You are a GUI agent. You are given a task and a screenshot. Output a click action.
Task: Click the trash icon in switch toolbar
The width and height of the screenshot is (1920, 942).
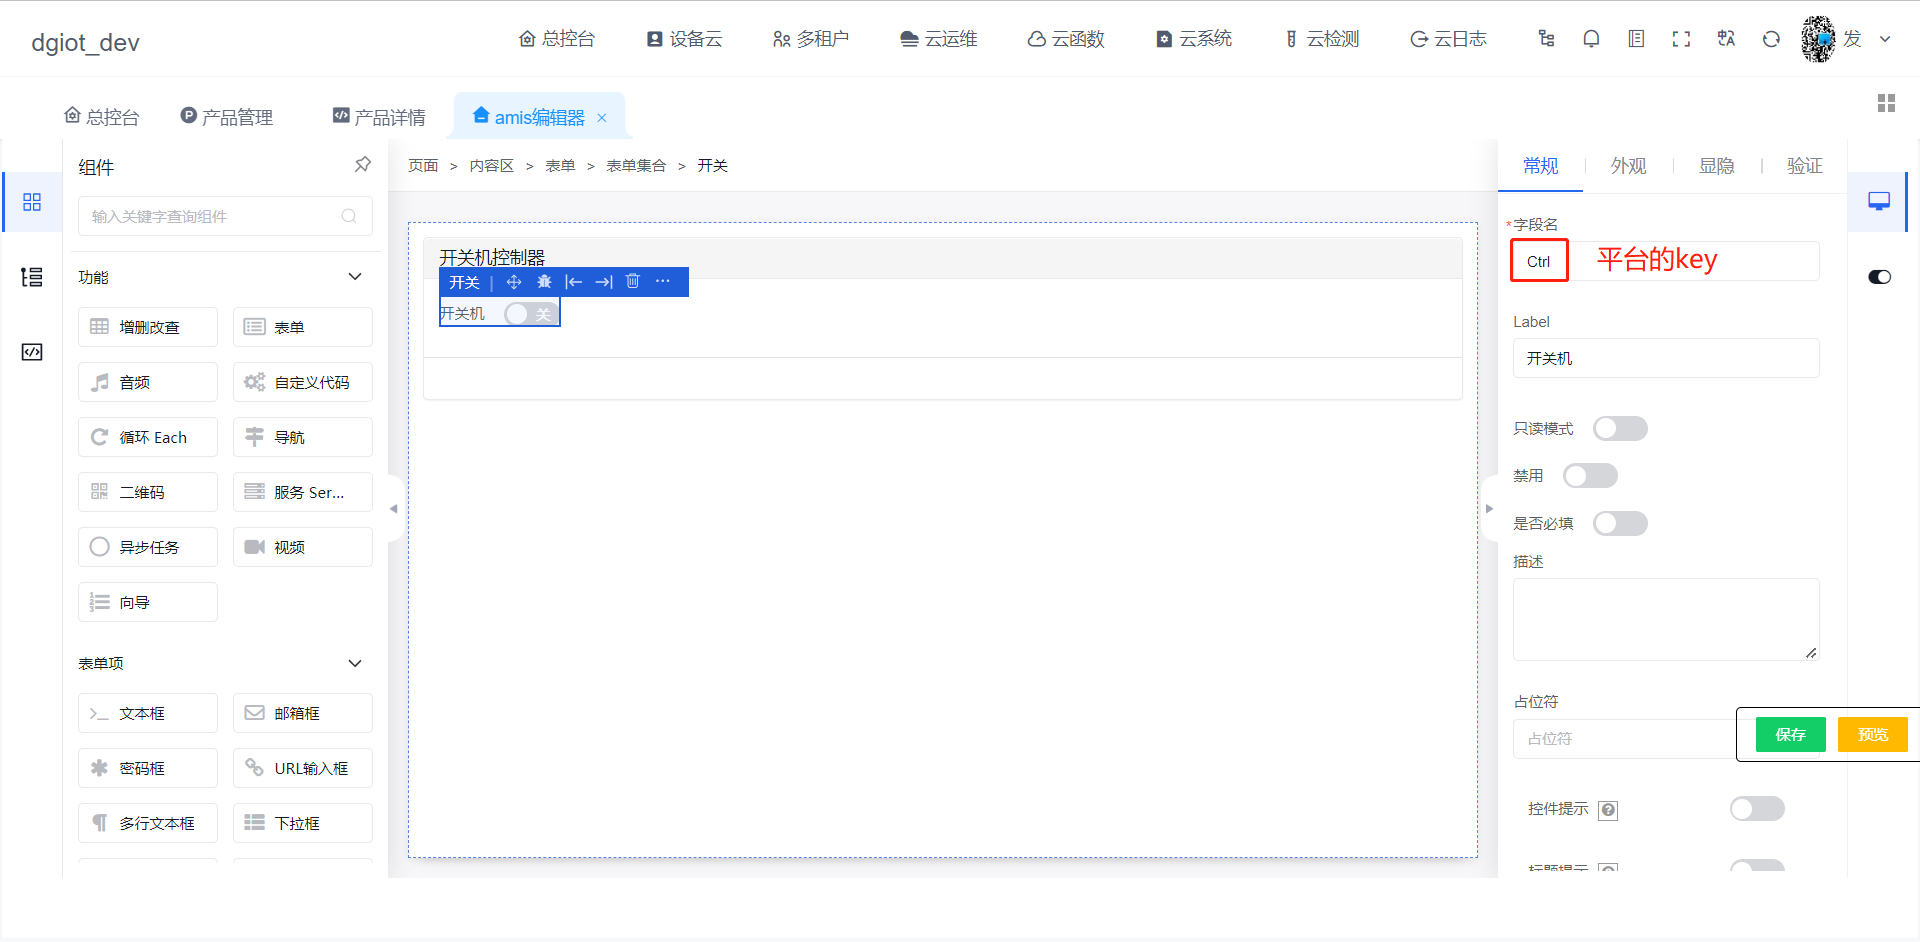tap(632, 282)
